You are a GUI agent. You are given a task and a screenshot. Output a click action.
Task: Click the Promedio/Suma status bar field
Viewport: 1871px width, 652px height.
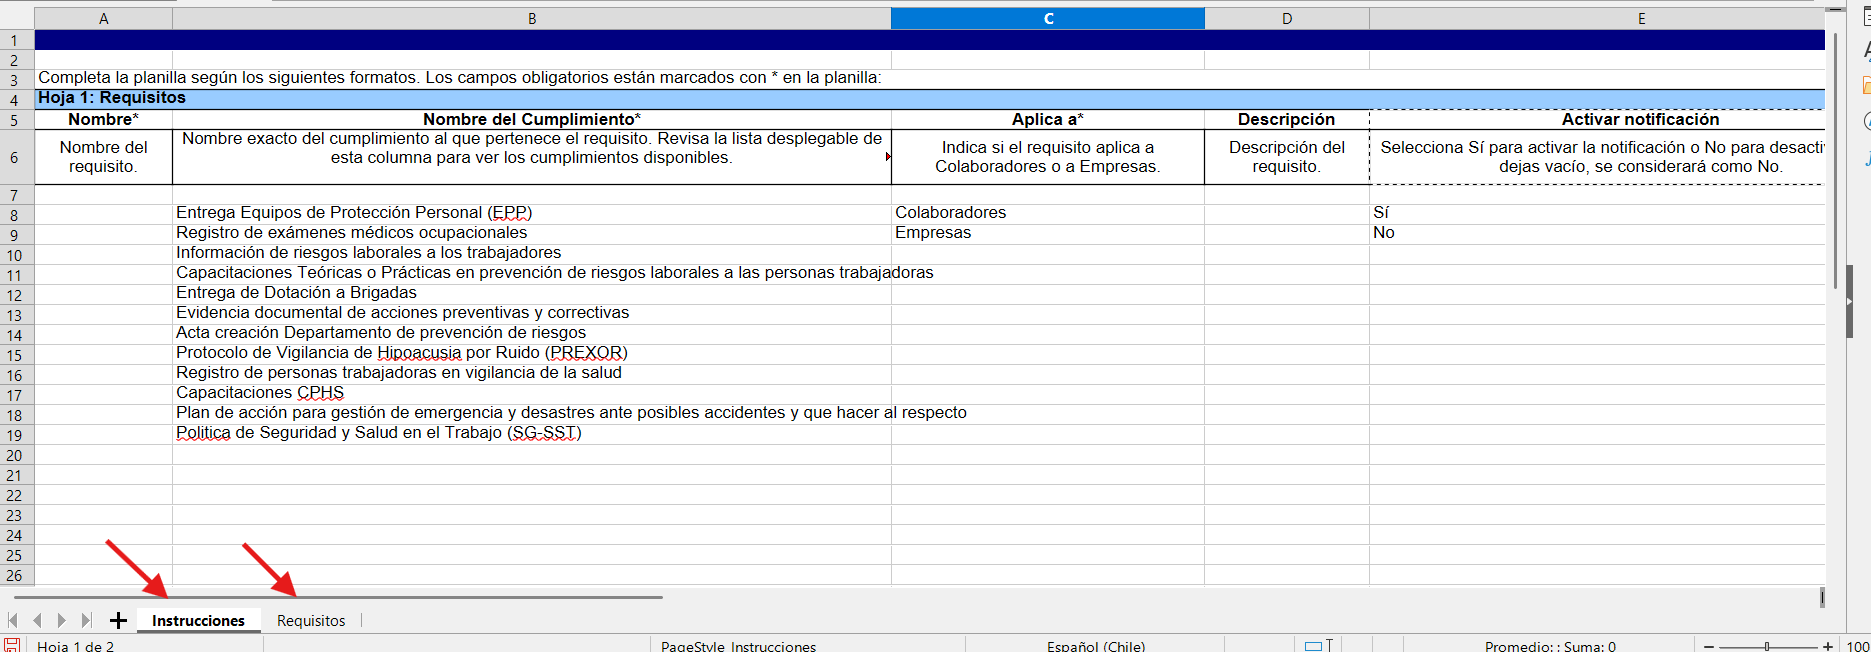pos(1550,646)
